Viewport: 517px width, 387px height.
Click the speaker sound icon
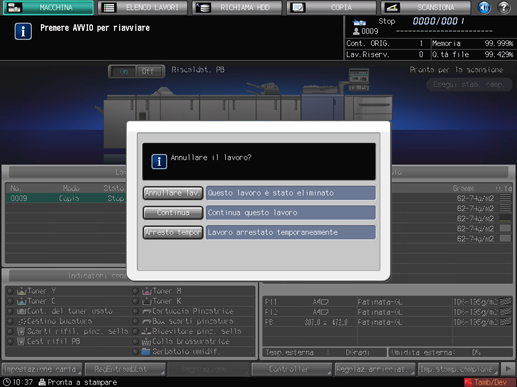484,7
